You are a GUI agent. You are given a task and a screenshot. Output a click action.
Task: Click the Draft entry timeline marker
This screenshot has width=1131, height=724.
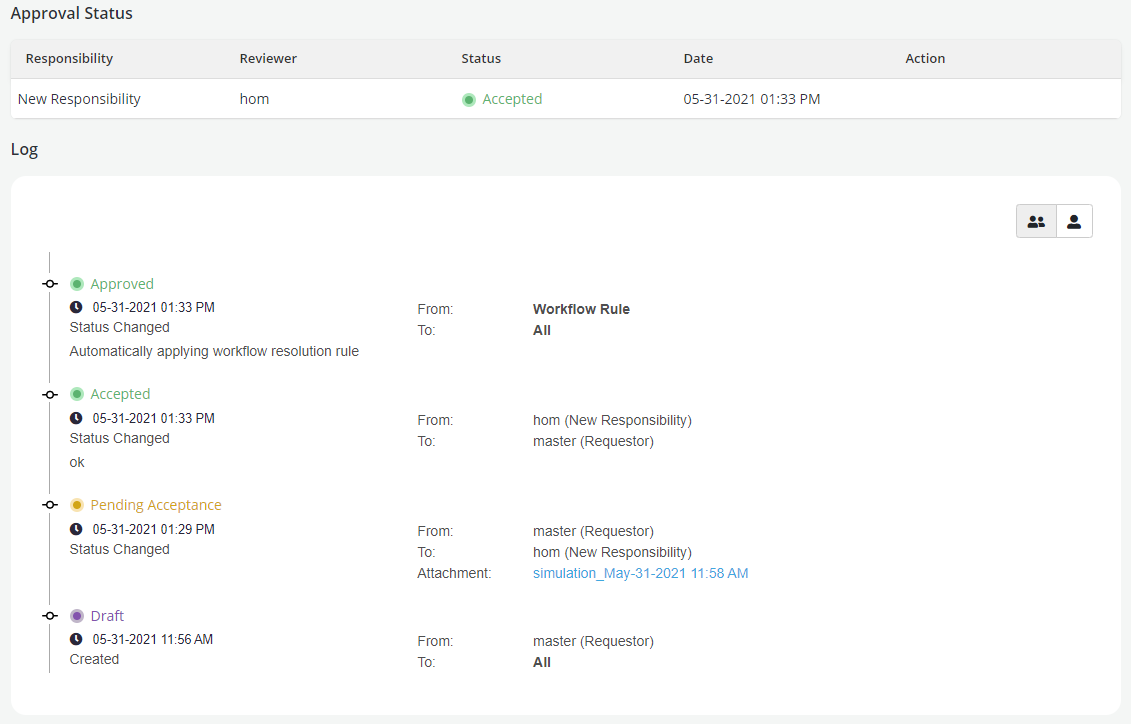point(49,616)
